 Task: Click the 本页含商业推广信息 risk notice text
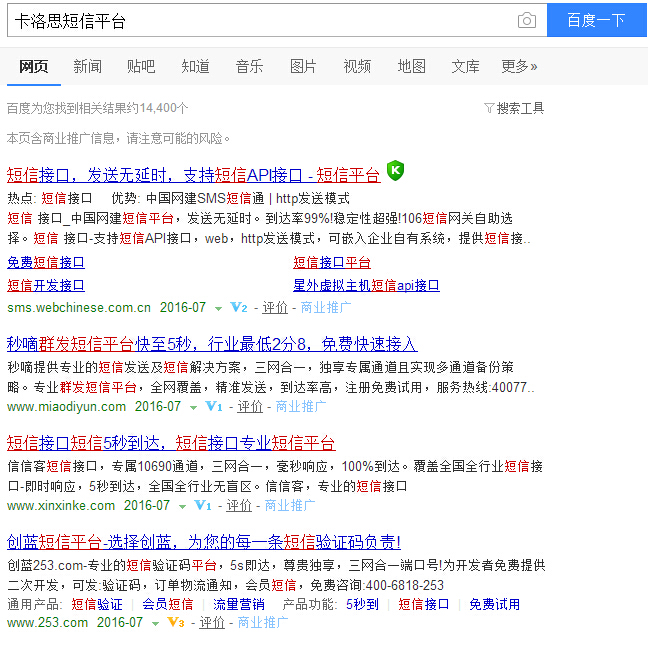(119, 138)
